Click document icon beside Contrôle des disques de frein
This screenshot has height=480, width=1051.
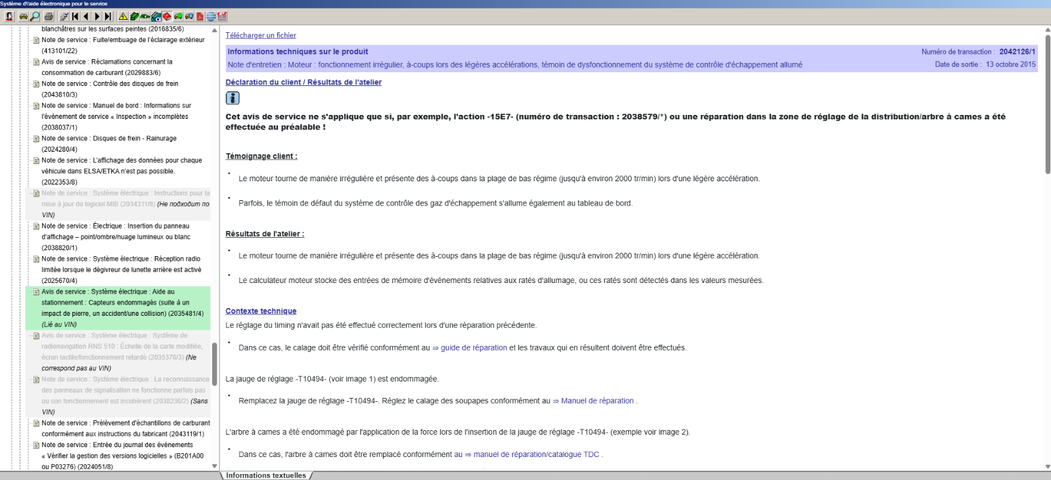click(36, 84)
